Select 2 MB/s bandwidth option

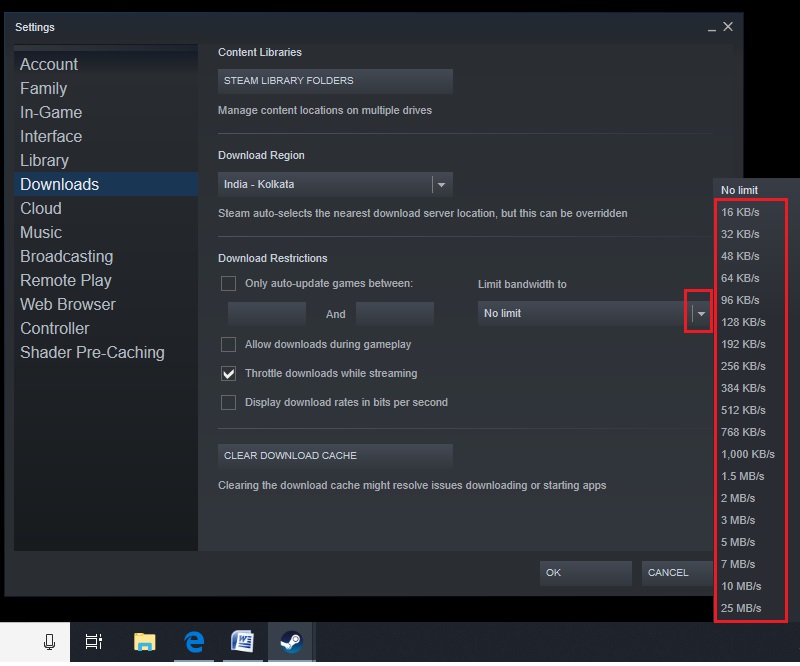tap(738, 498)
